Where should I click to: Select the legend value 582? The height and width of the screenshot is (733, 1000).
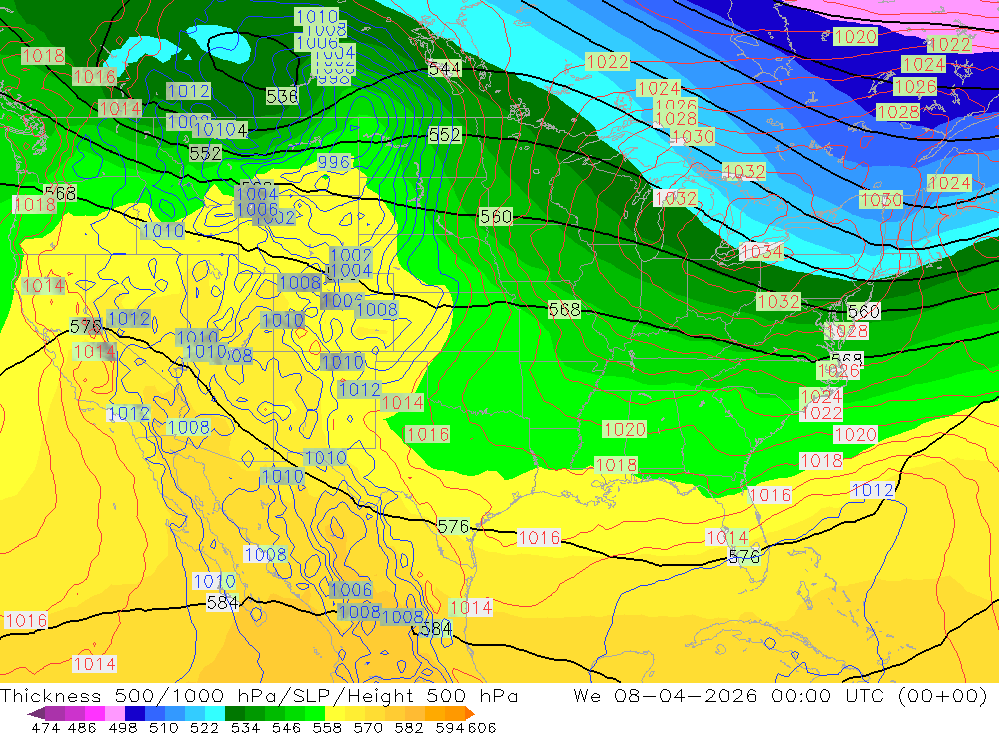tap(408, 727)
